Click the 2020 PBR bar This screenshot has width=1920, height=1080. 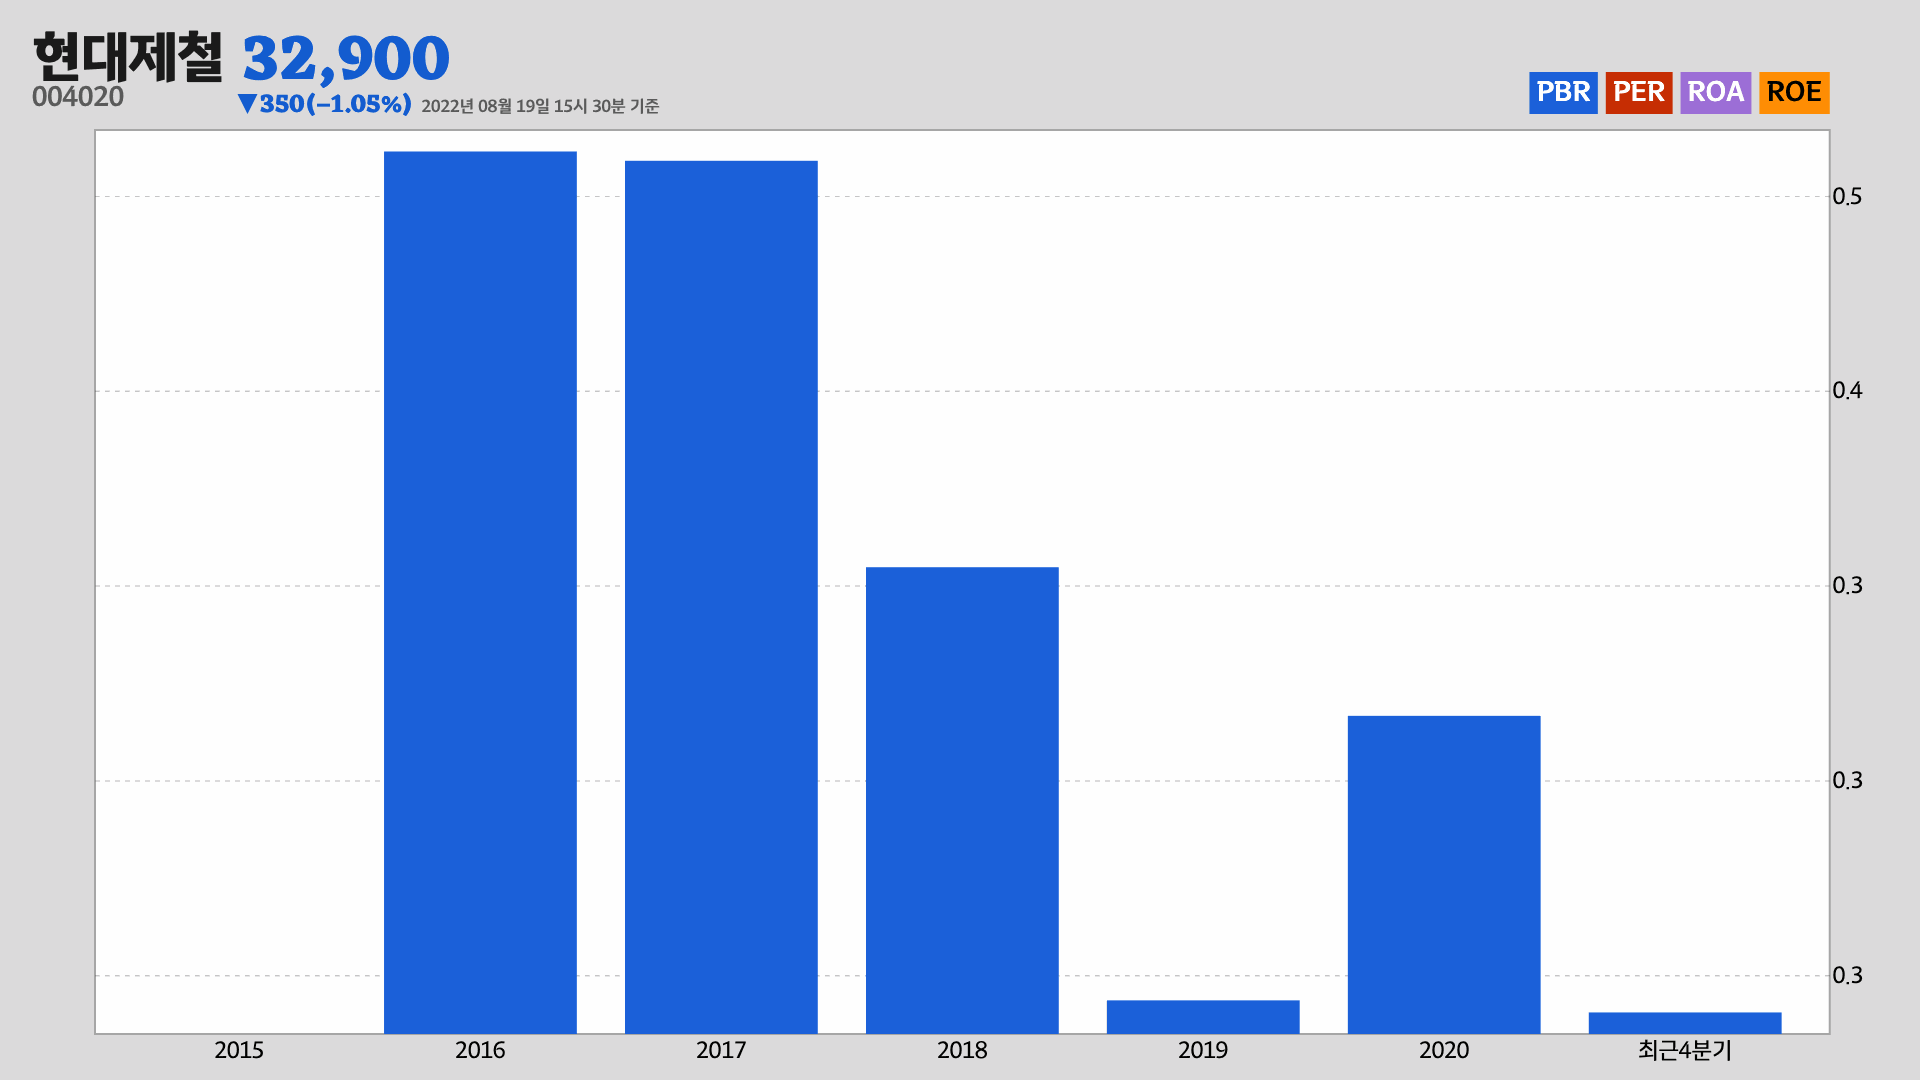[x=1444, y=874]
